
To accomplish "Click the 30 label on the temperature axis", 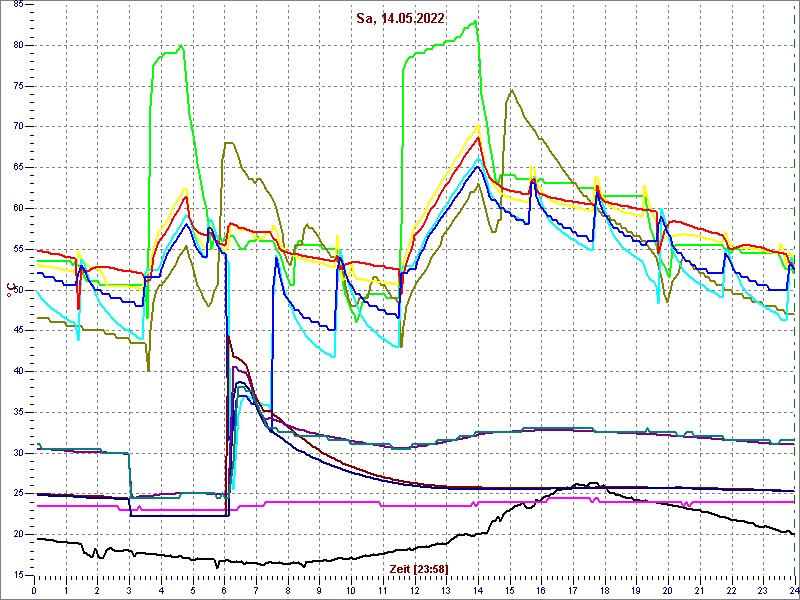I will pyautogui.click(x=17, y=453).
